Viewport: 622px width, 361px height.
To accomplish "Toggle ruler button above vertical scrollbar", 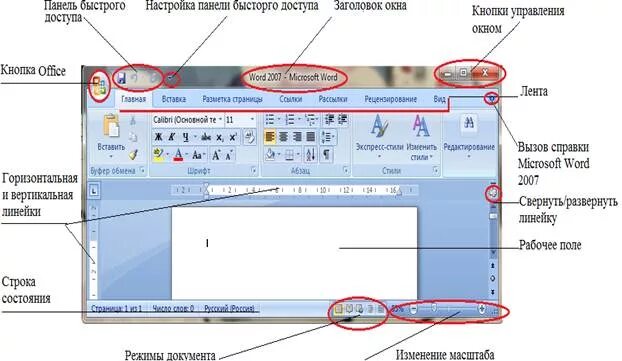I will point(493,194).
